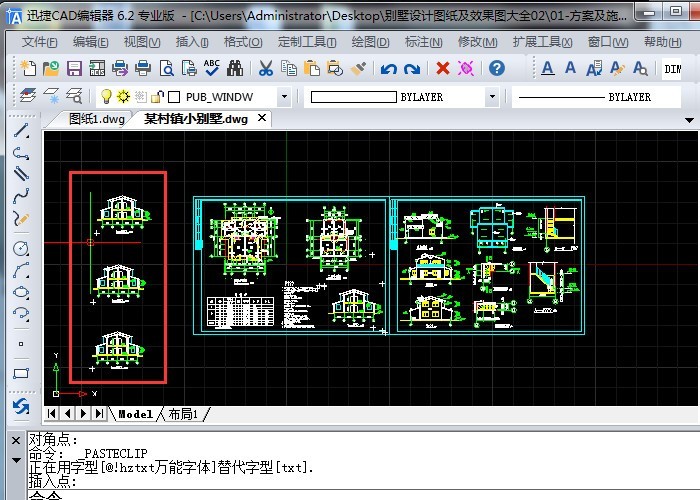Switch to the 图纸1.dwg tab

tap(96, 118)
